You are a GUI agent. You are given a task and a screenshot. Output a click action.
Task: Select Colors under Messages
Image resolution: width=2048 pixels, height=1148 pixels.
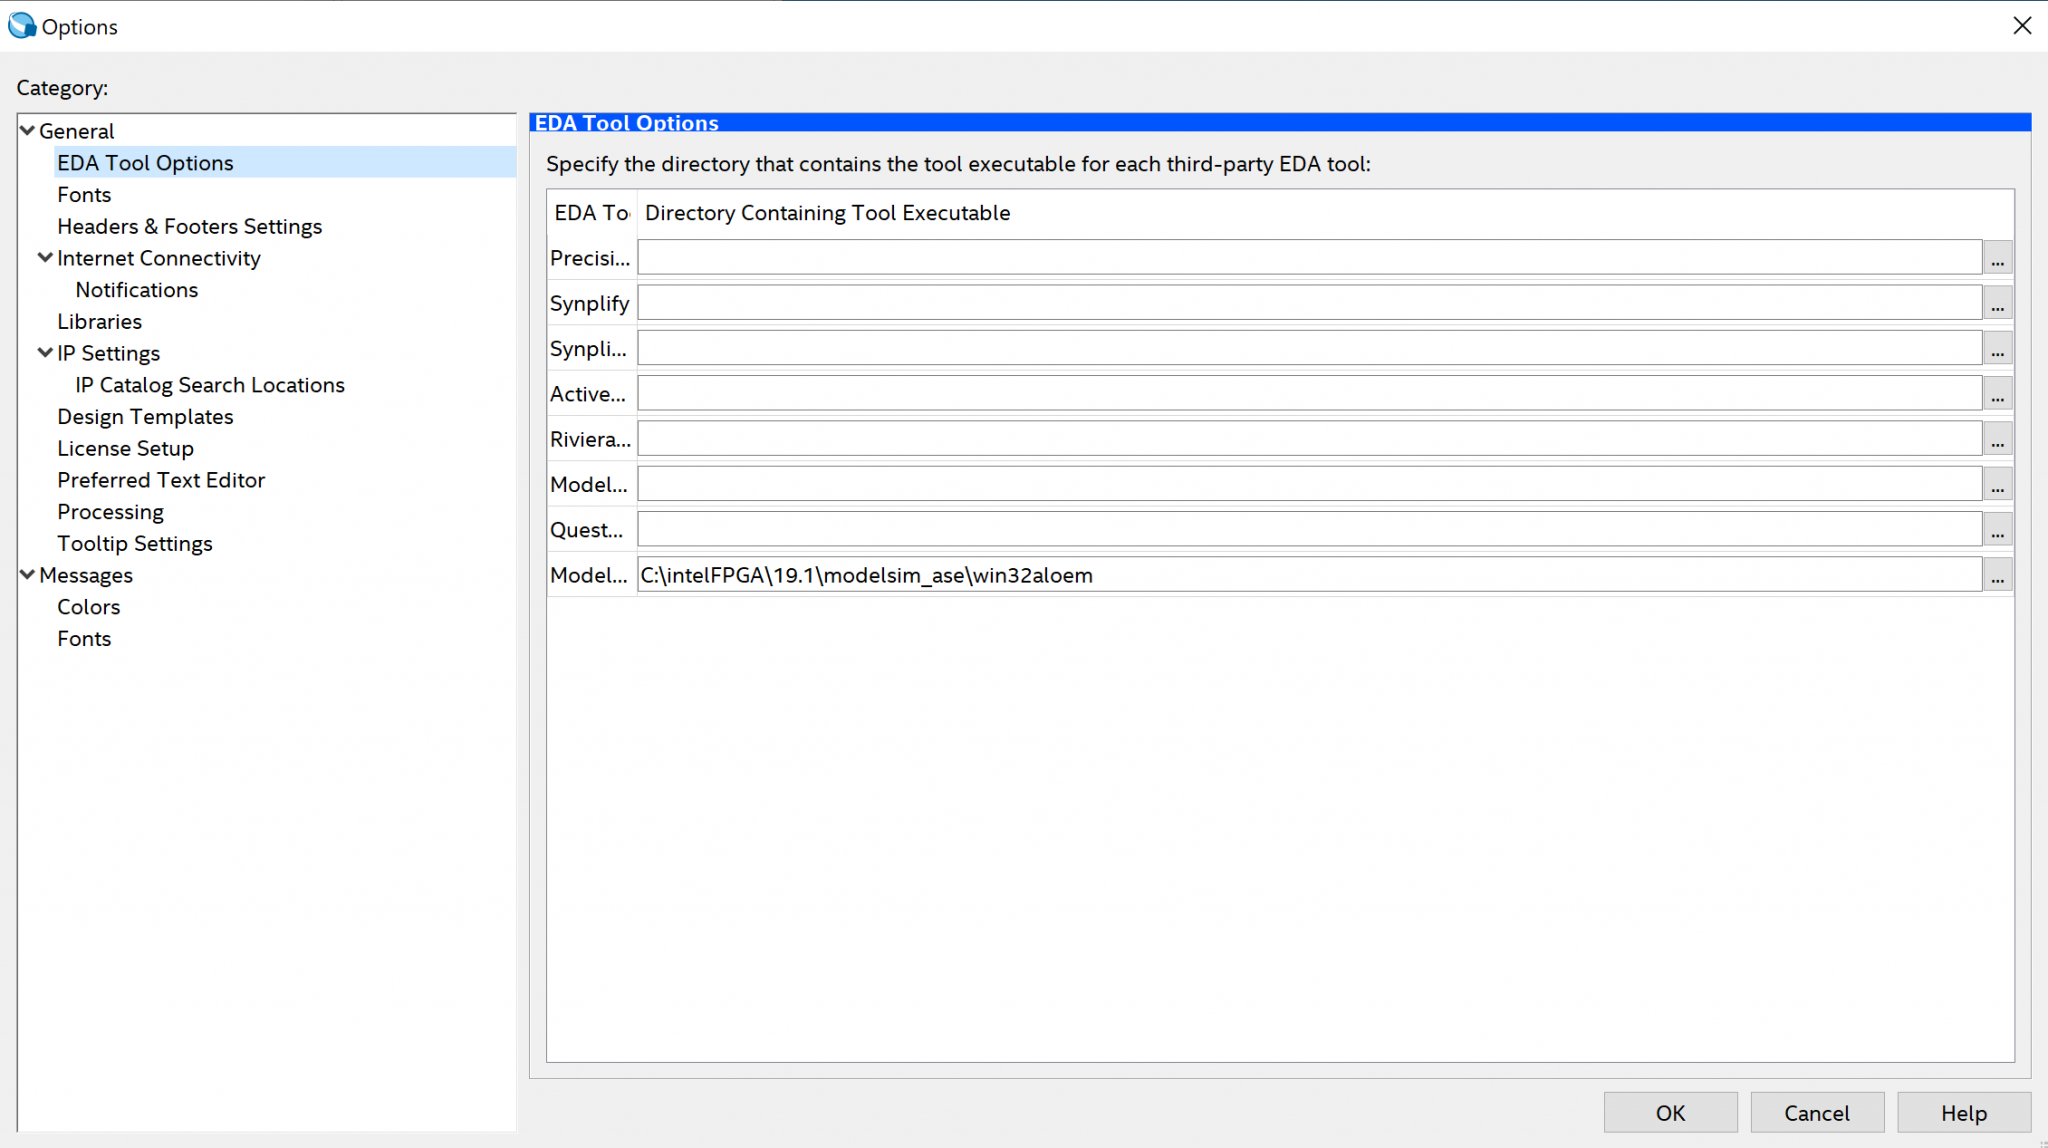point(88,607)
